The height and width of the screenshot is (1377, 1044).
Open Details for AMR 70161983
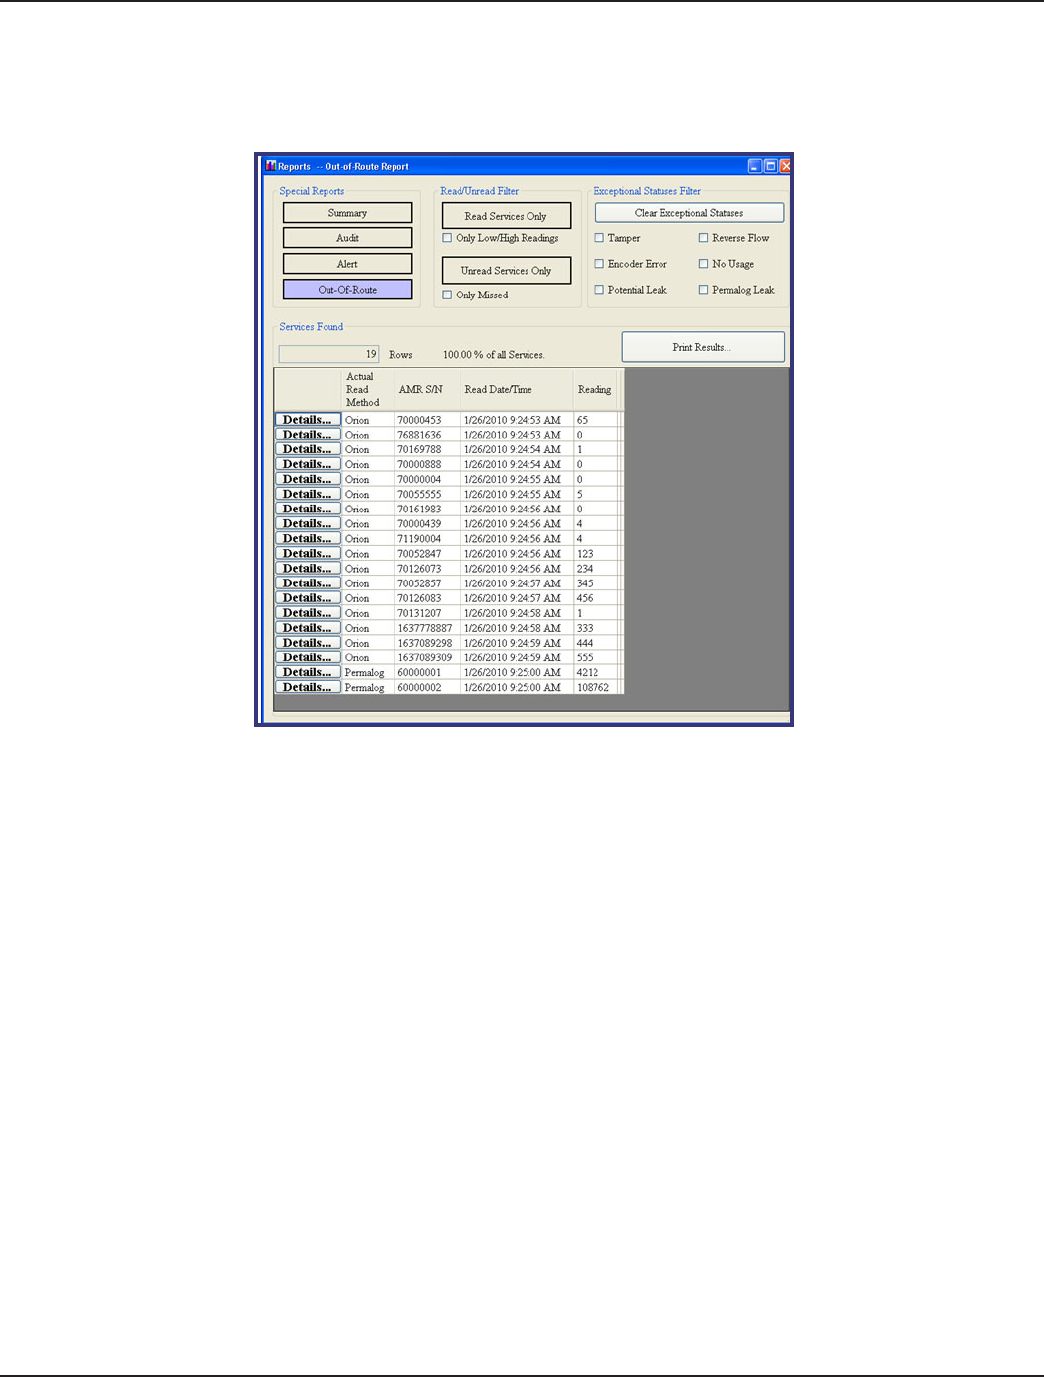pos(308,509)
